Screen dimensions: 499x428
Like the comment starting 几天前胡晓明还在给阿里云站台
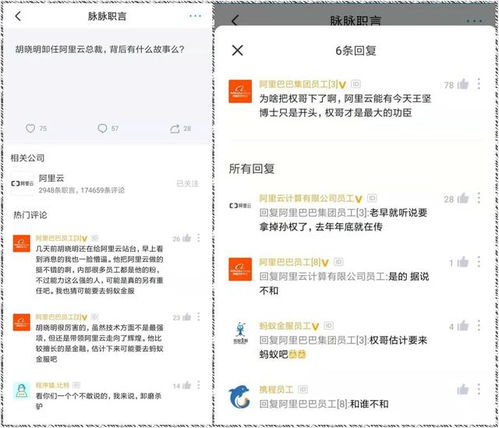pos(187,238)
